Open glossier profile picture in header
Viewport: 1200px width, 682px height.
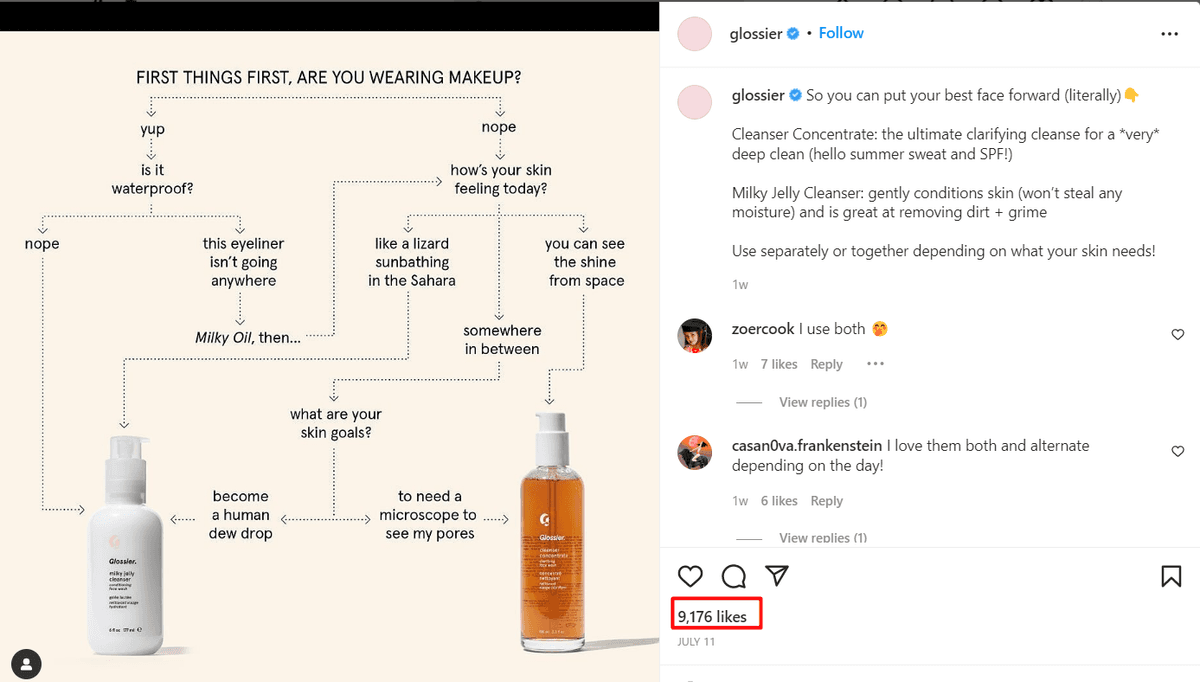click(x=694, y=34)
